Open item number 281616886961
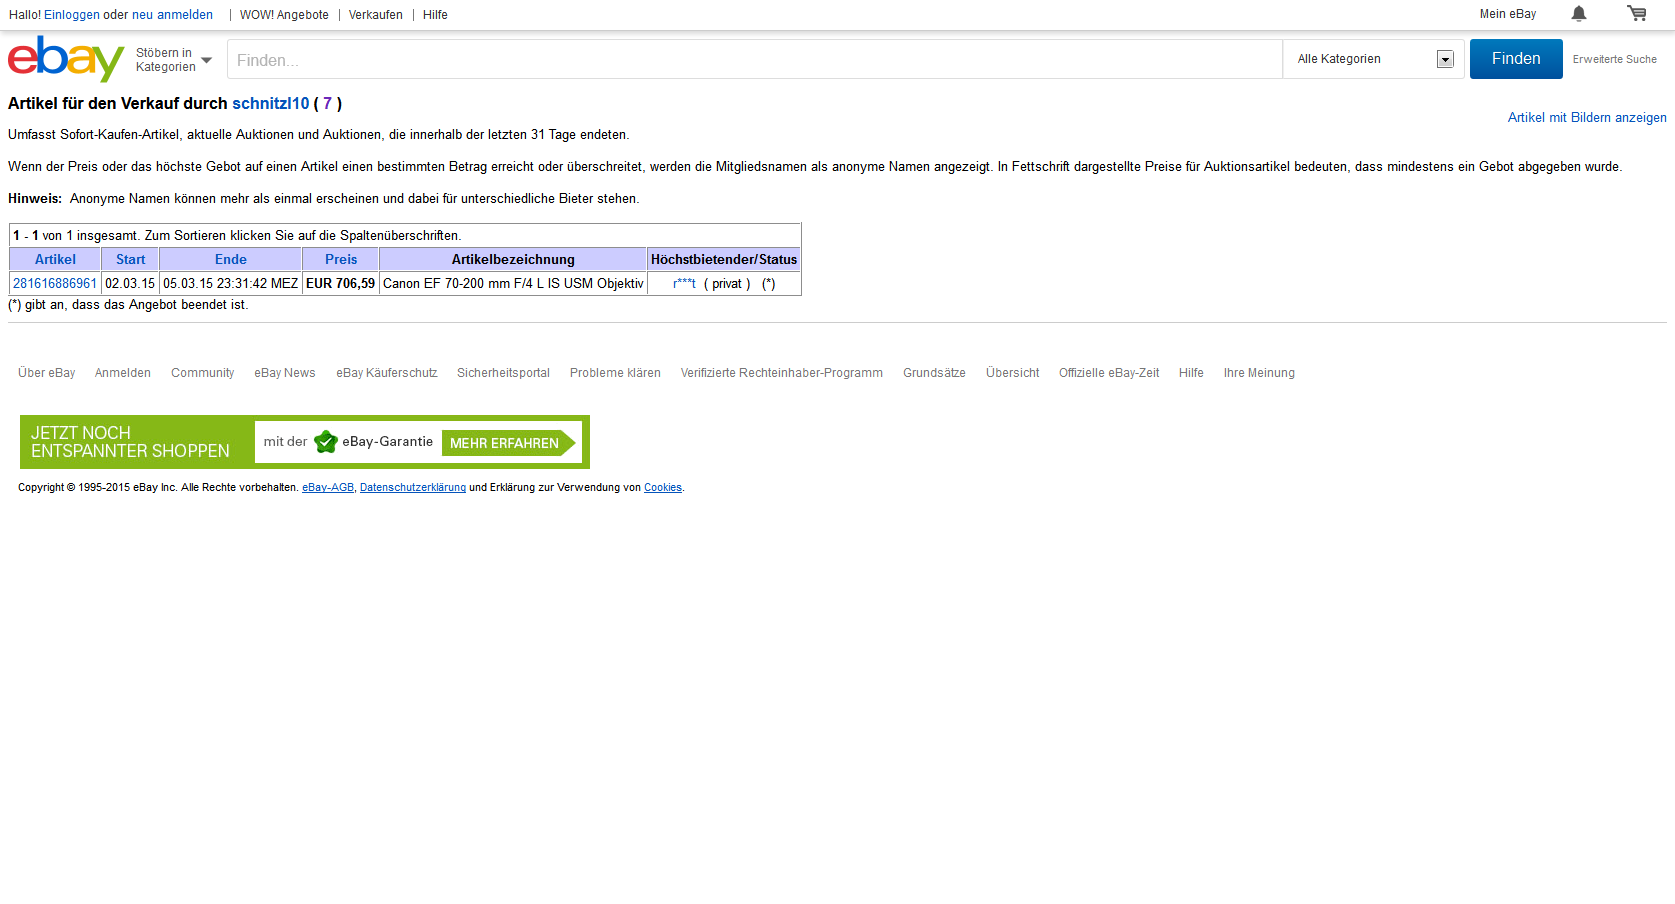 55,284
